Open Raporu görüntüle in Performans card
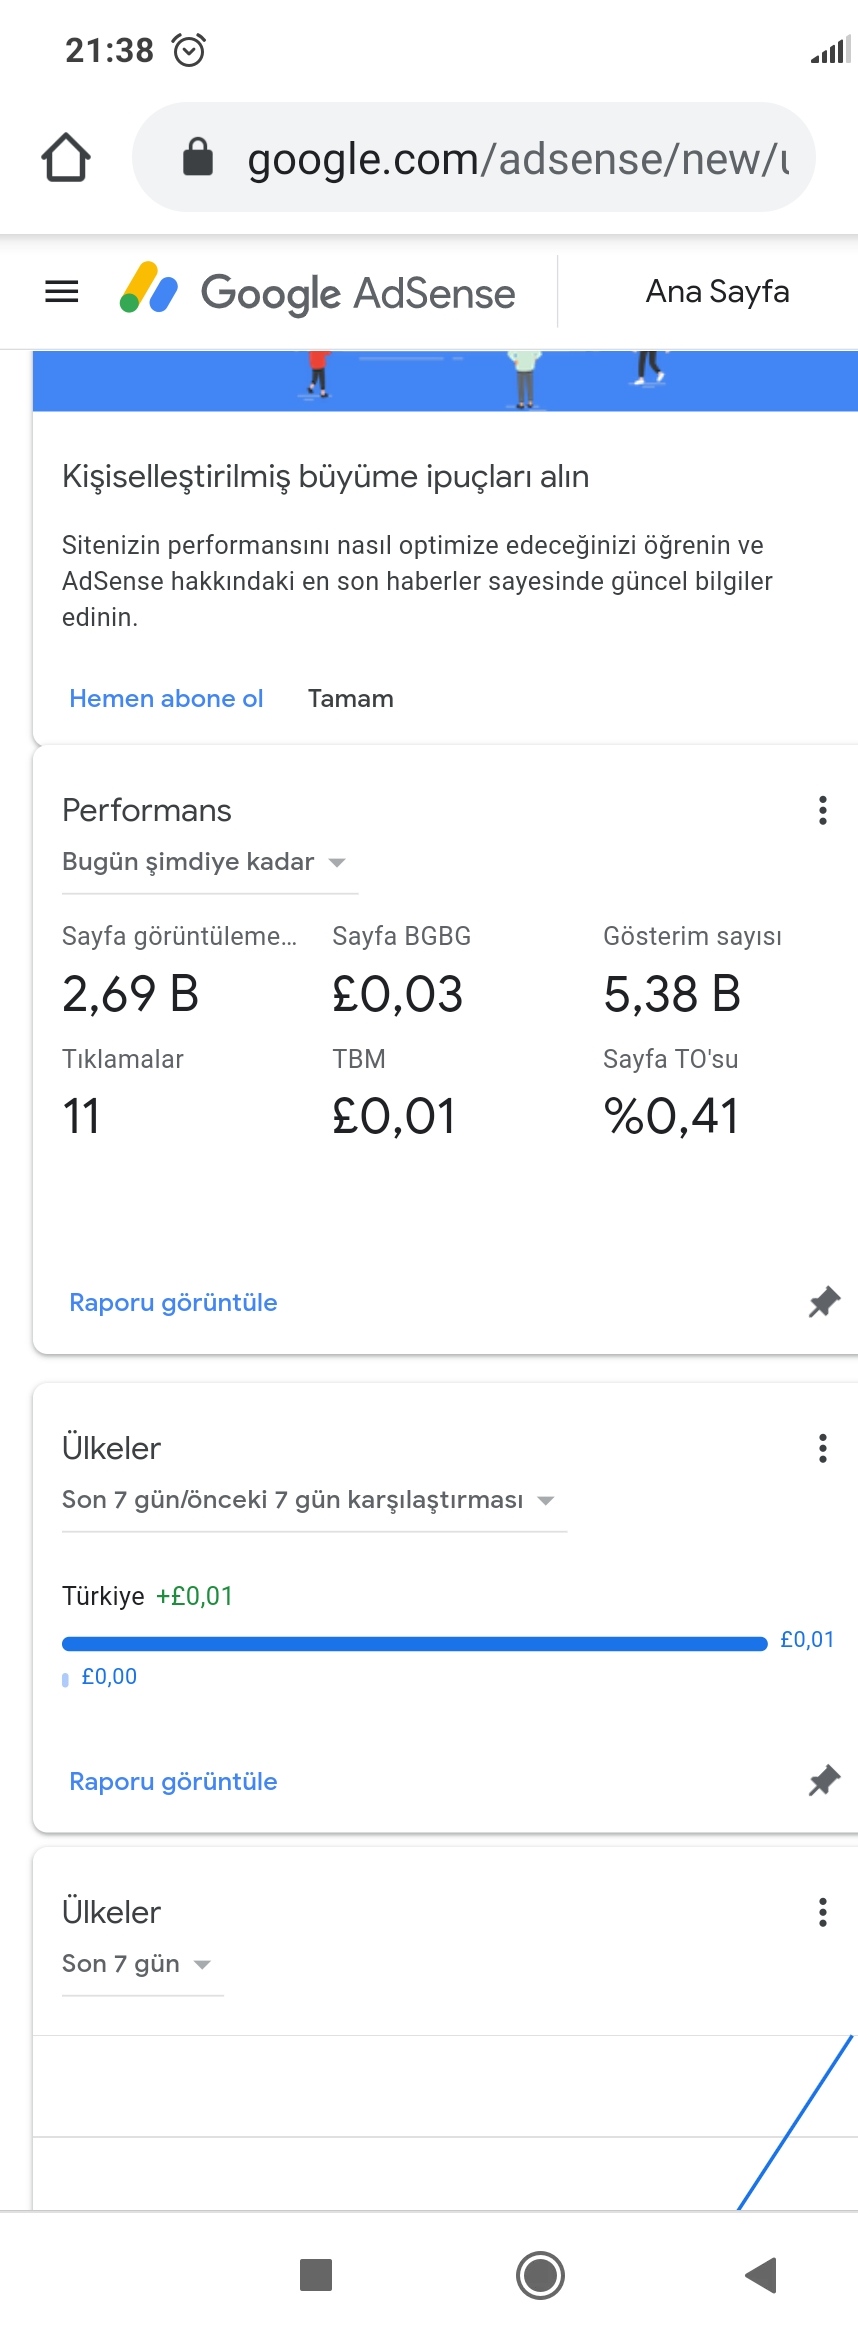 tap(173, 1302)
